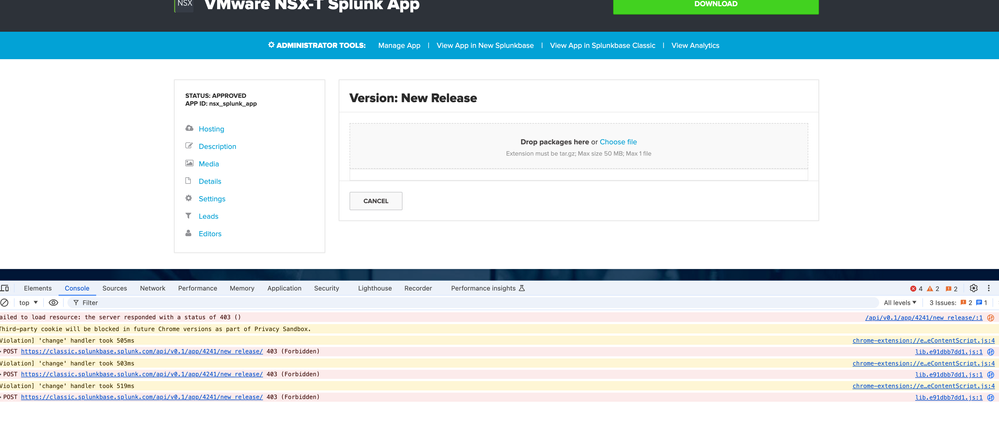The image size is (999, 430).
Task: Click the Hosting cloud icon in sidebar
Action: pyautogui.click(x=189, y=128)
